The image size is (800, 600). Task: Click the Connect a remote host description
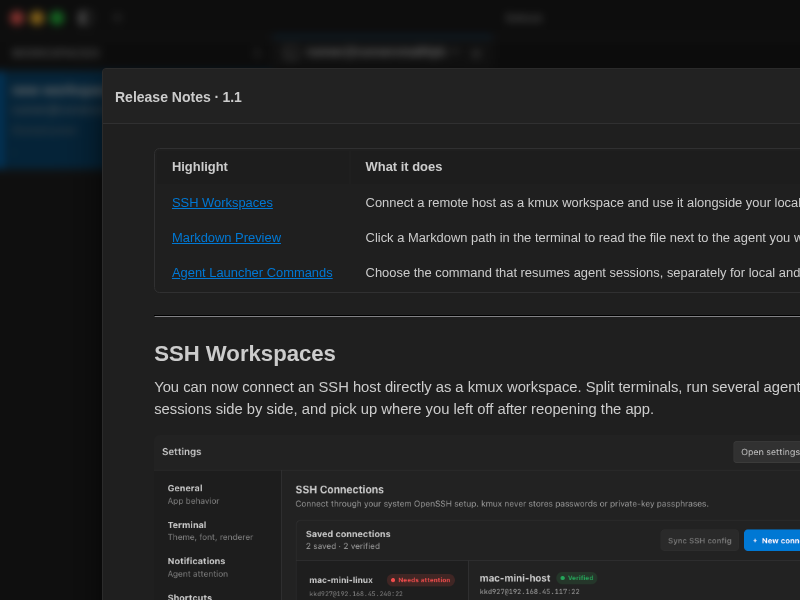(x=582, y=203)
